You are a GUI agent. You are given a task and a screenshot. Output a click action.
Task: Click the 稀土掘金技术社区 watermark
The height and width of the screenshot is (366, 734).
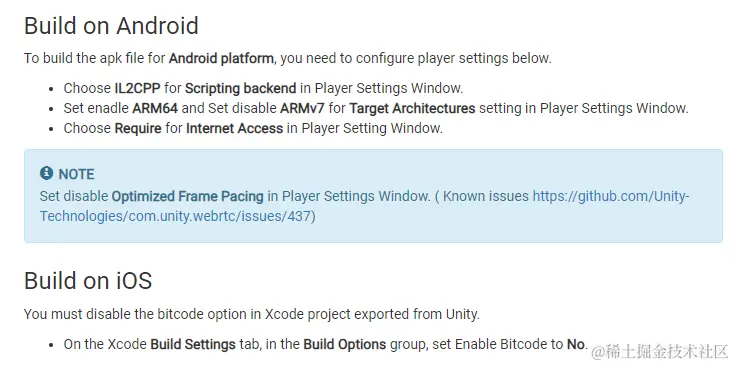point(660,352)
